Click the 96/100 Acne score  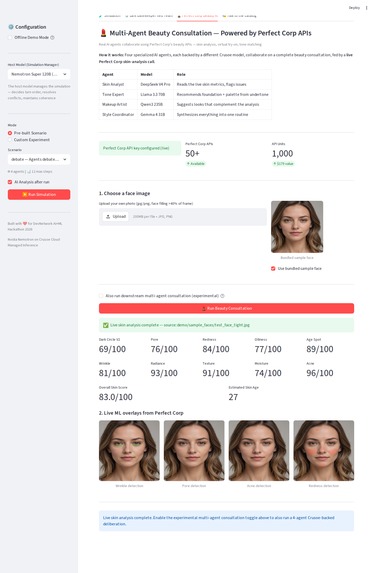pyautogui.click(x=320, y=373)
